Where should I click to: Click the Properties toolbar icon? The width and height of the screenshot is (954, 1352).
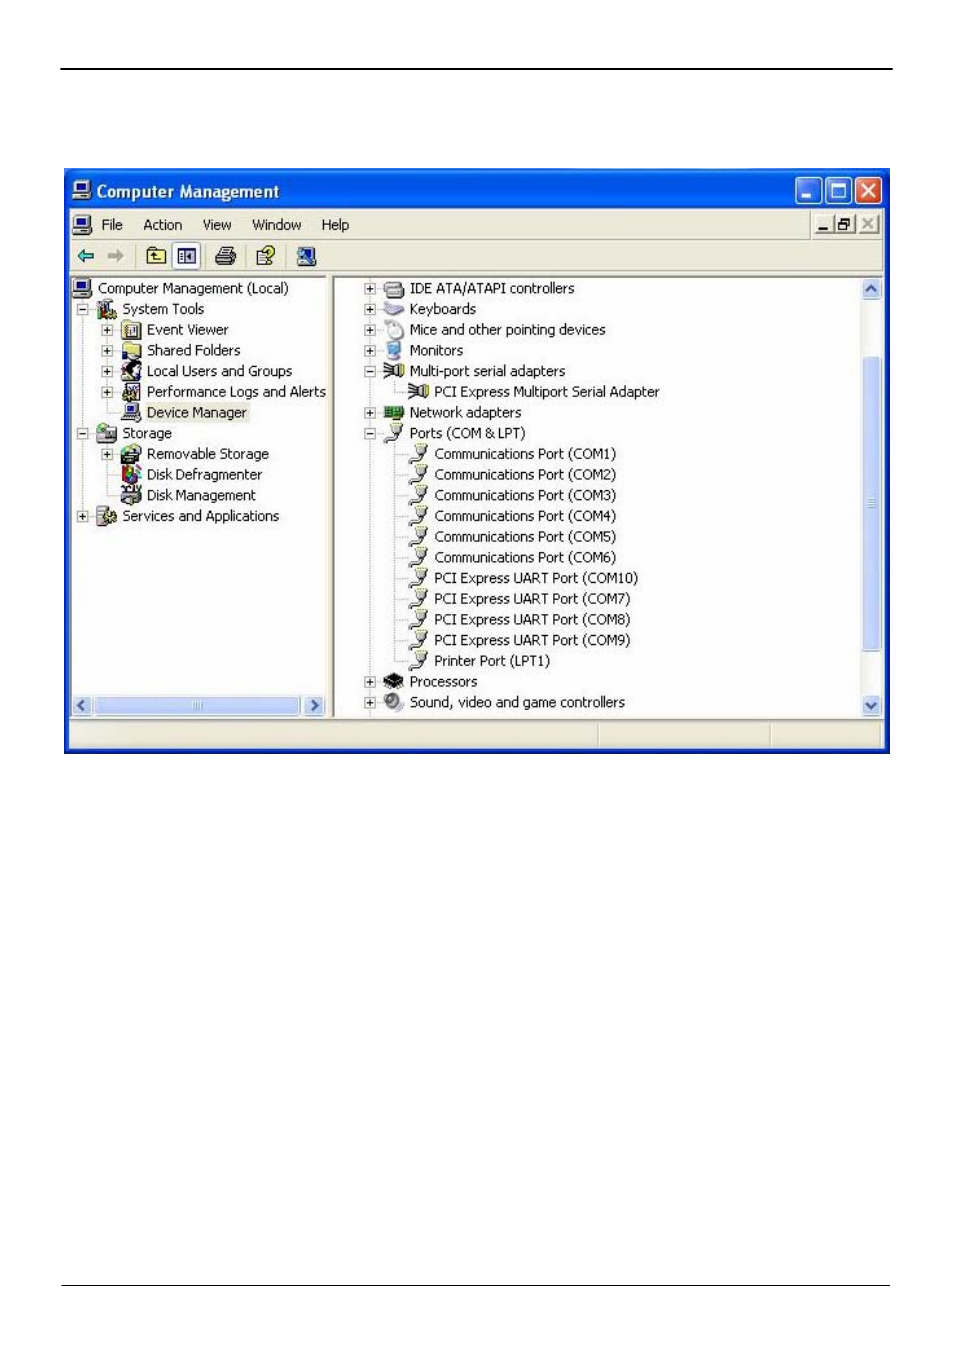[x=265, y=256]
